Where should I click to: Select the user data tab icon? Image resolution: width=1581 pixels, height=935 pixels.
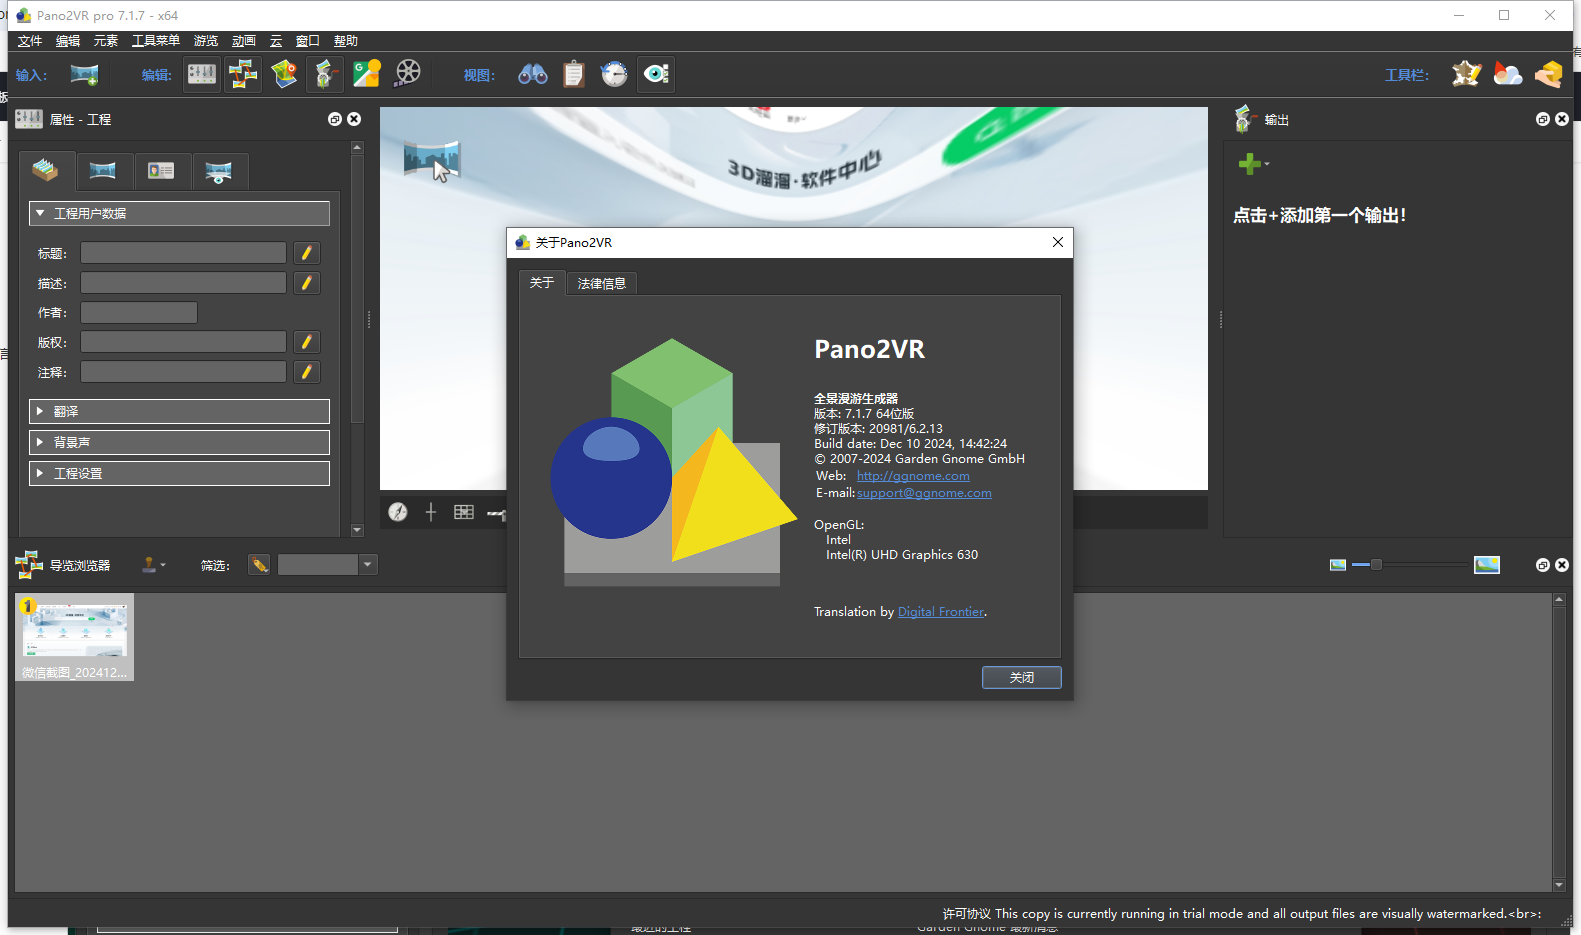[161, 171]
